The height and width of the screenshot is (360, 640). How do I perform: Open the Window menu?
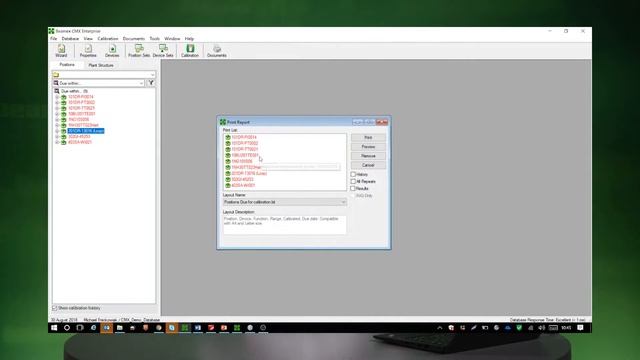pos(172,39)
